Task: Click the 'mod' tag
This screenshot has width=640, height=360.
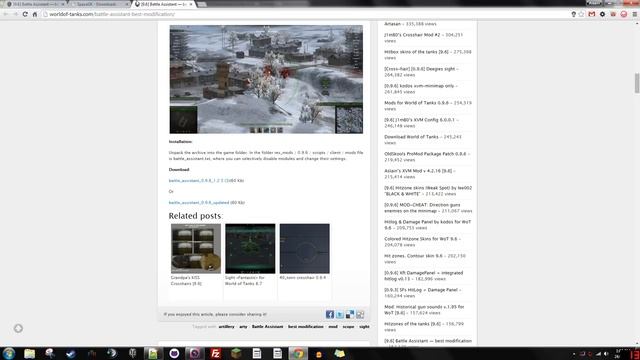Action: (x=333, y=327)
